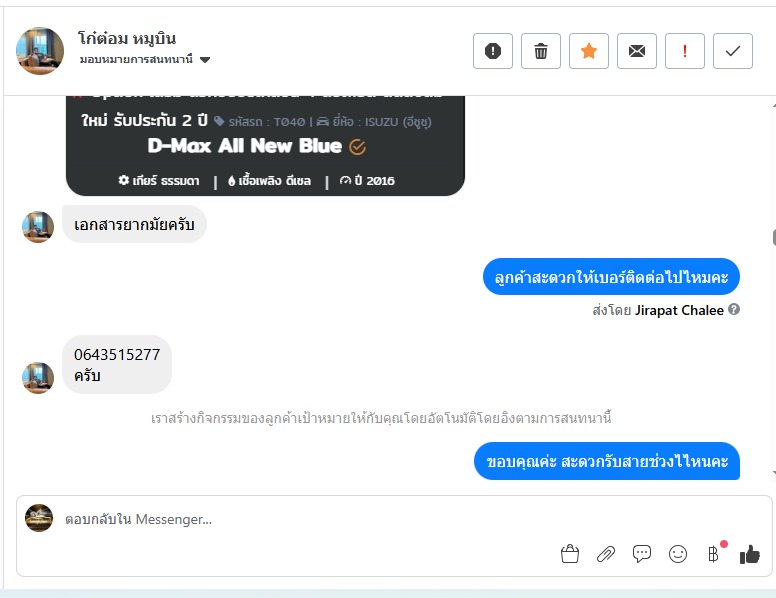Click the help icon beside Jirapat Chalee

pyautogui.click(x=734, y=309)
